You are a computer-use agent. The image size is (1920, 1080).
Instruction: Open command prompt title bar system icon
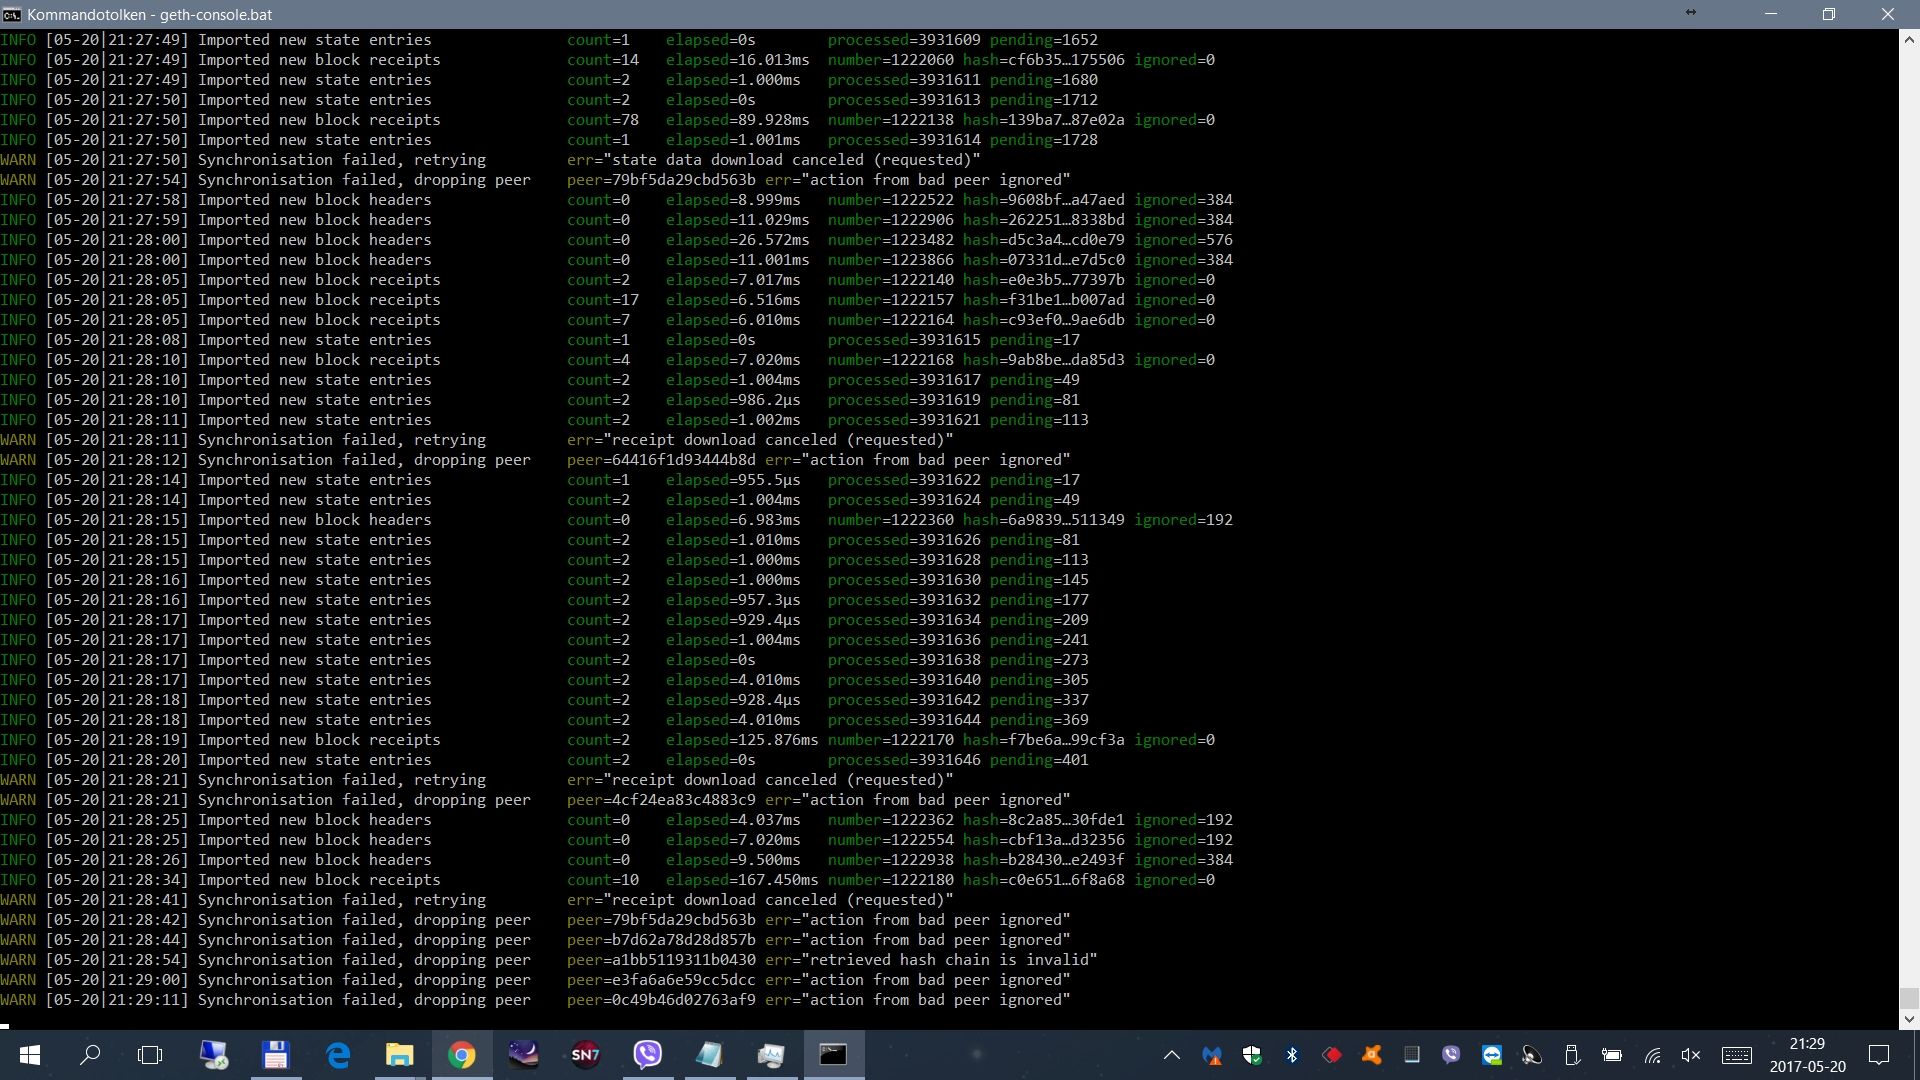tap(12, 14)
